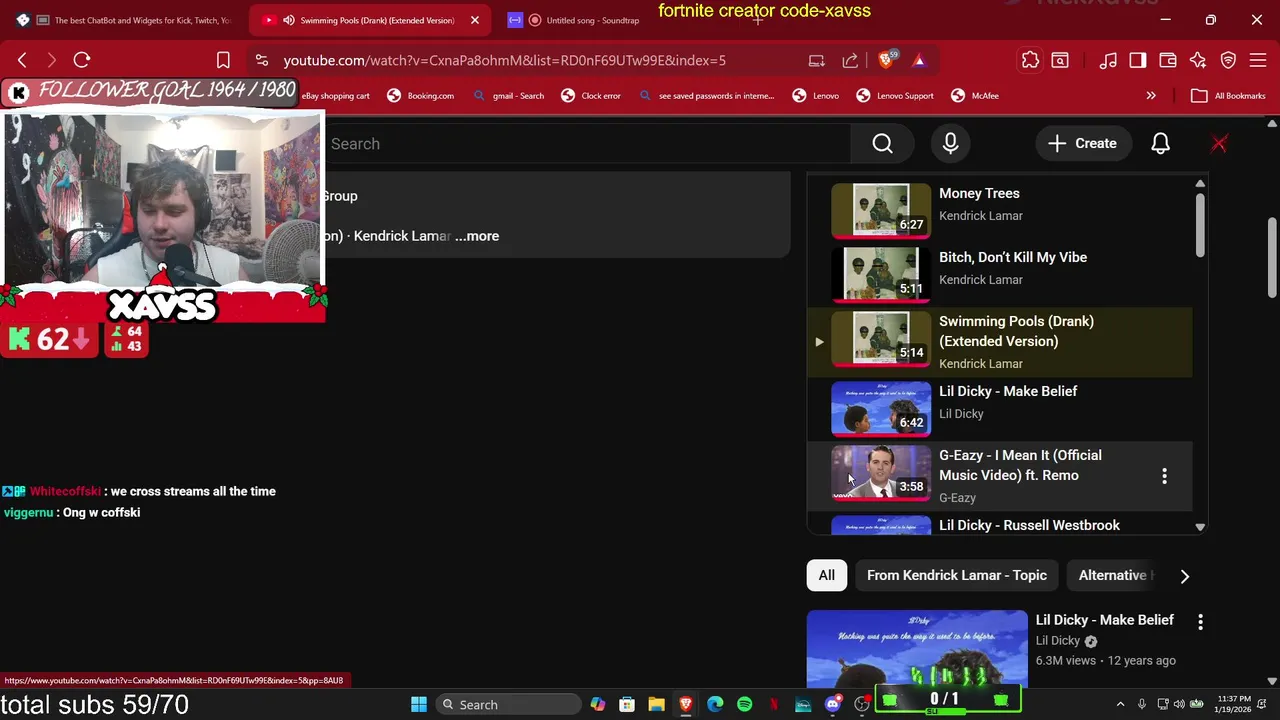Open the music note playlist icon
Image resolution: width=1280 pixels, height=720 pixels.
click(x=1108, y=60)
